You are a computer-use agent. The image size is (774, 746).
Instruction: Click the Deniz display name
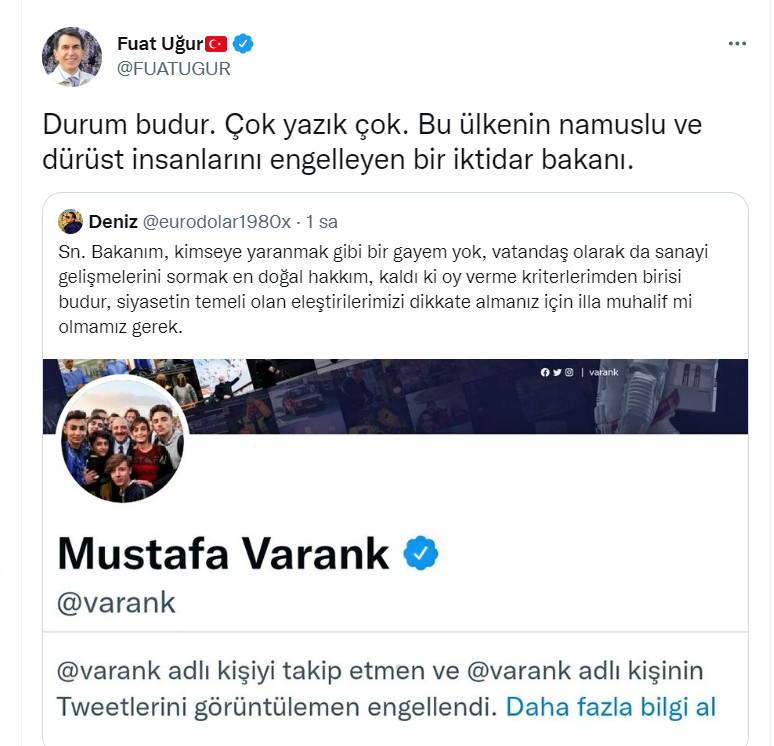(113, 222)
